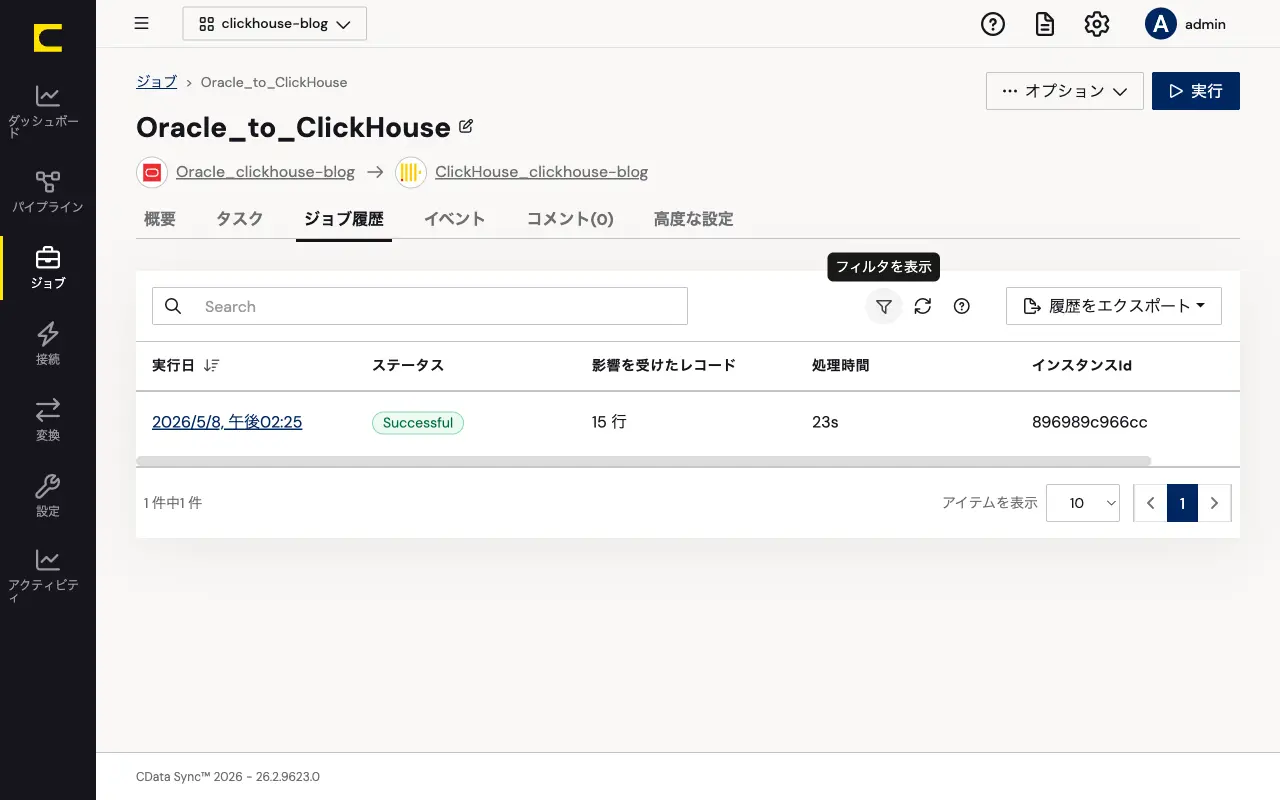Open the settings gear icon in header

tap(1097, 24)
